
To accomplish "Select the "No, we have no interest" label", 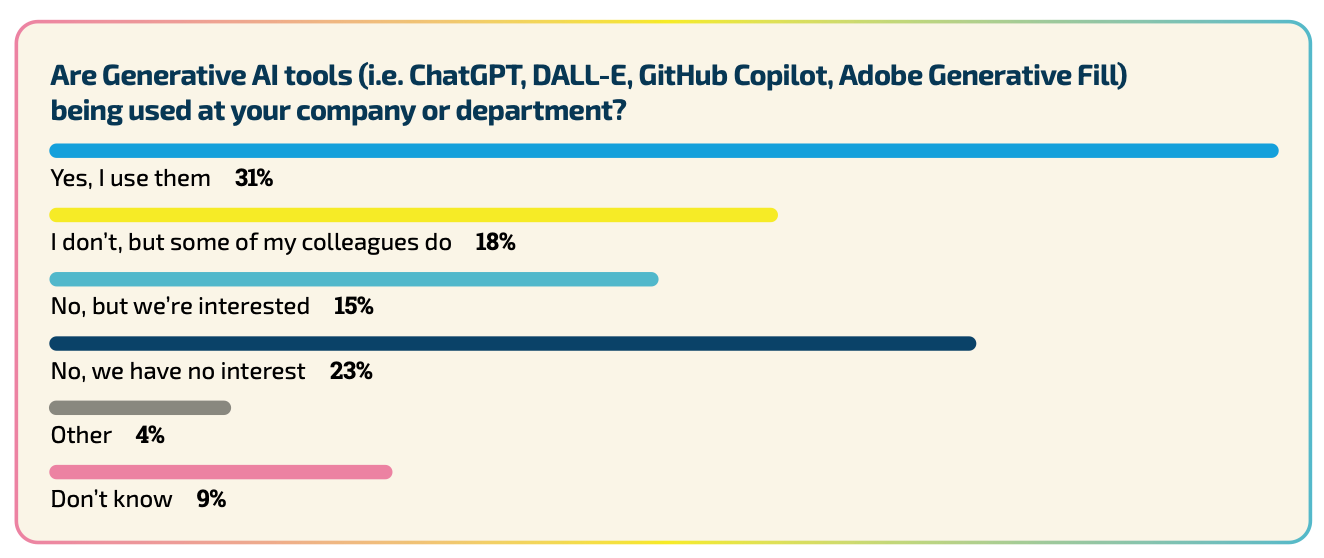I will [x=178, y=372].
